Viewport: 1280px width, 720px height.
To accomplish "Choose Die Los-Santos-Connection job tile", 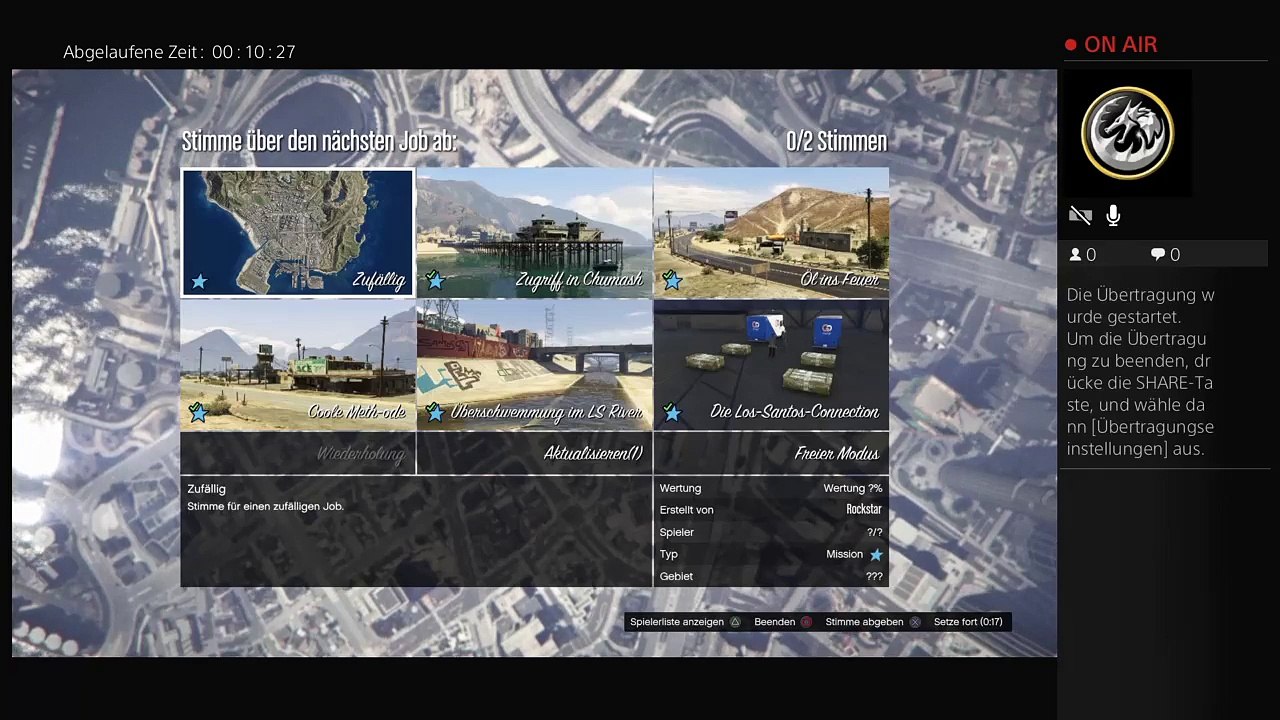I will pyautogui.click(x=771, y=365).
